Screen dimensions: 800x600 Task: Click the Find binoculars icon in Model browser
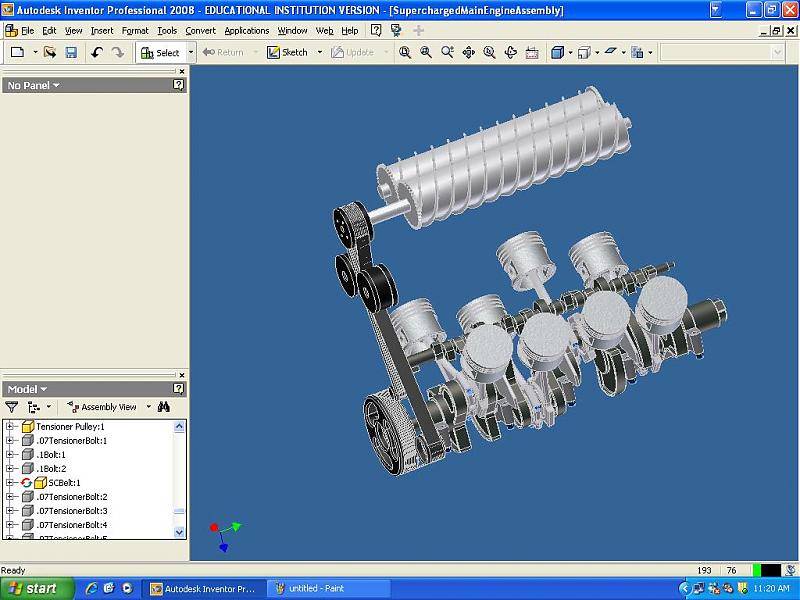(x=164, y=407)
